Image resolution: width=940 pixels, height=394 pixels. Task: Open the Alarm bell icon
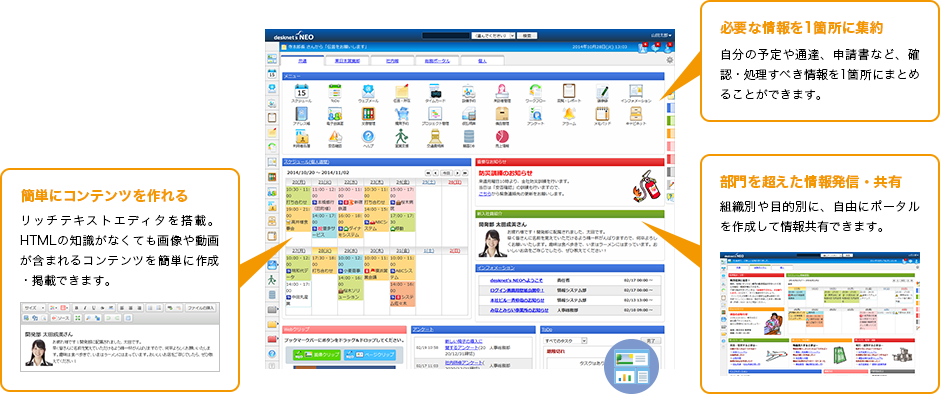tap(569, 114)
